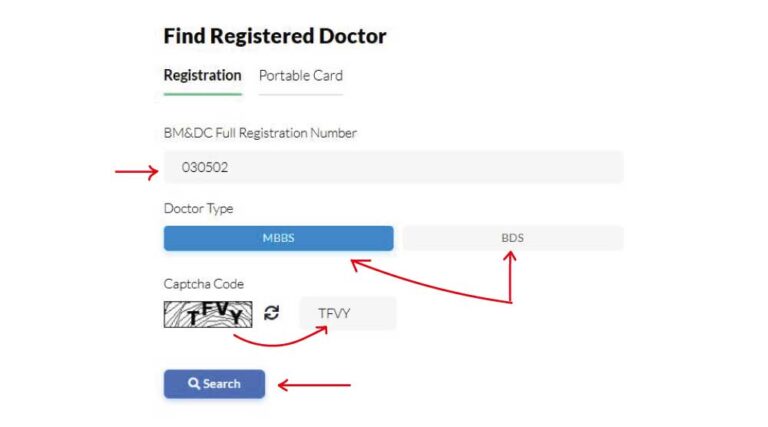
Task: Click the refresh captcha icon
Action: click(x=271, y=313)
